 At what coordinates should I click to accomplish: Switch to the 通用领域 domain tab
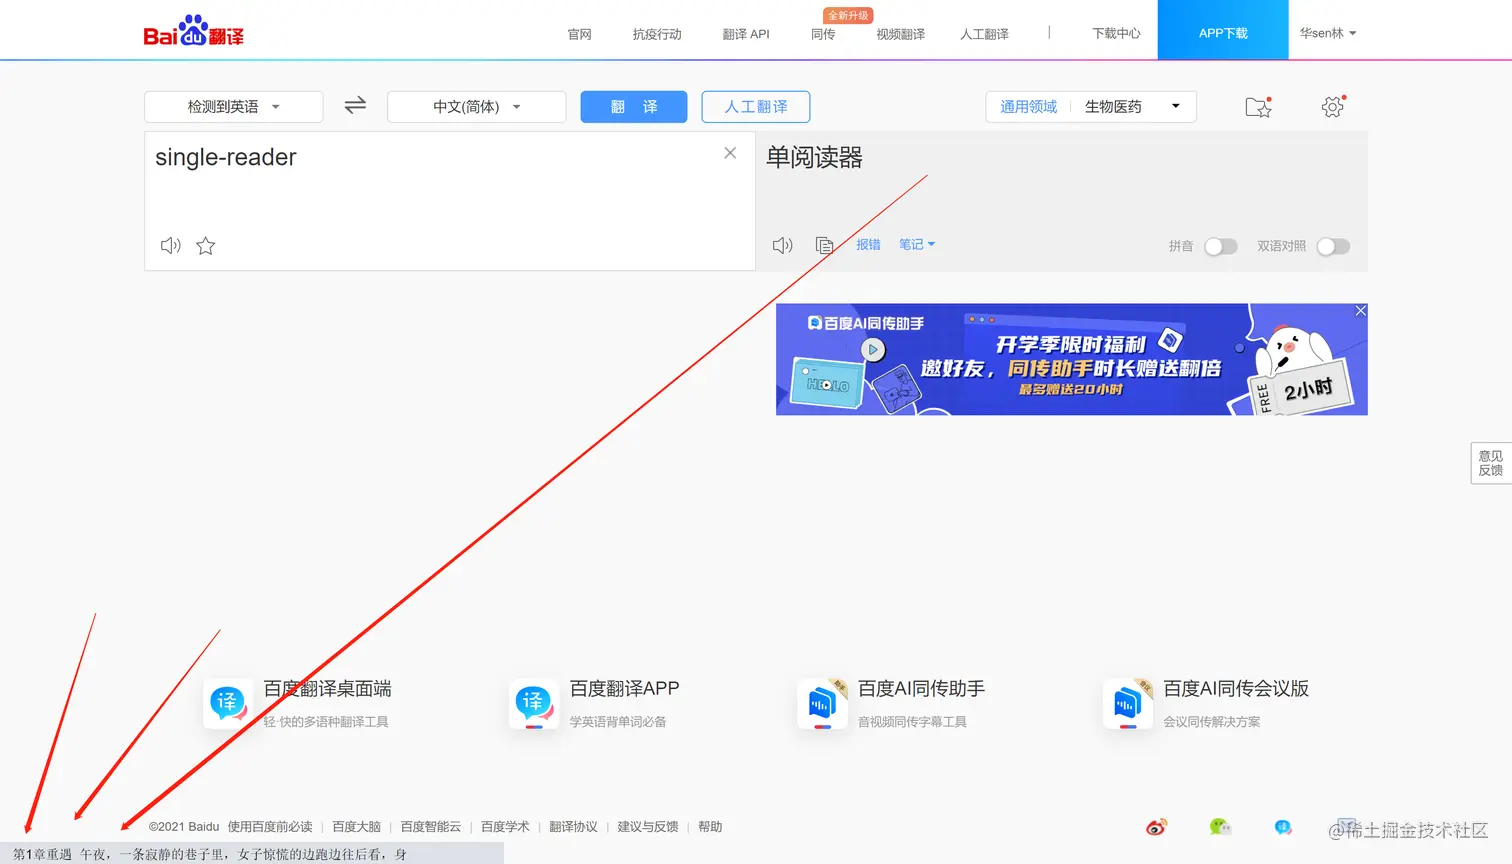point(1027,106)
